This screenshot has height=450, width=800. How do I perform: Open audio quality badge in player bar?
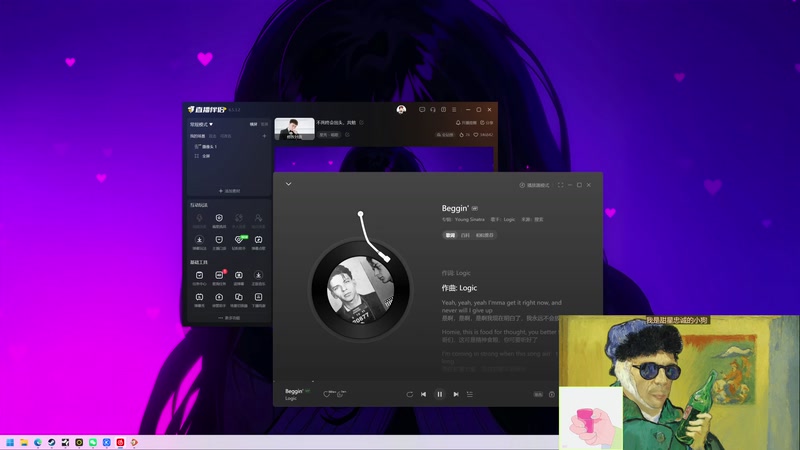tap(538, 394)
